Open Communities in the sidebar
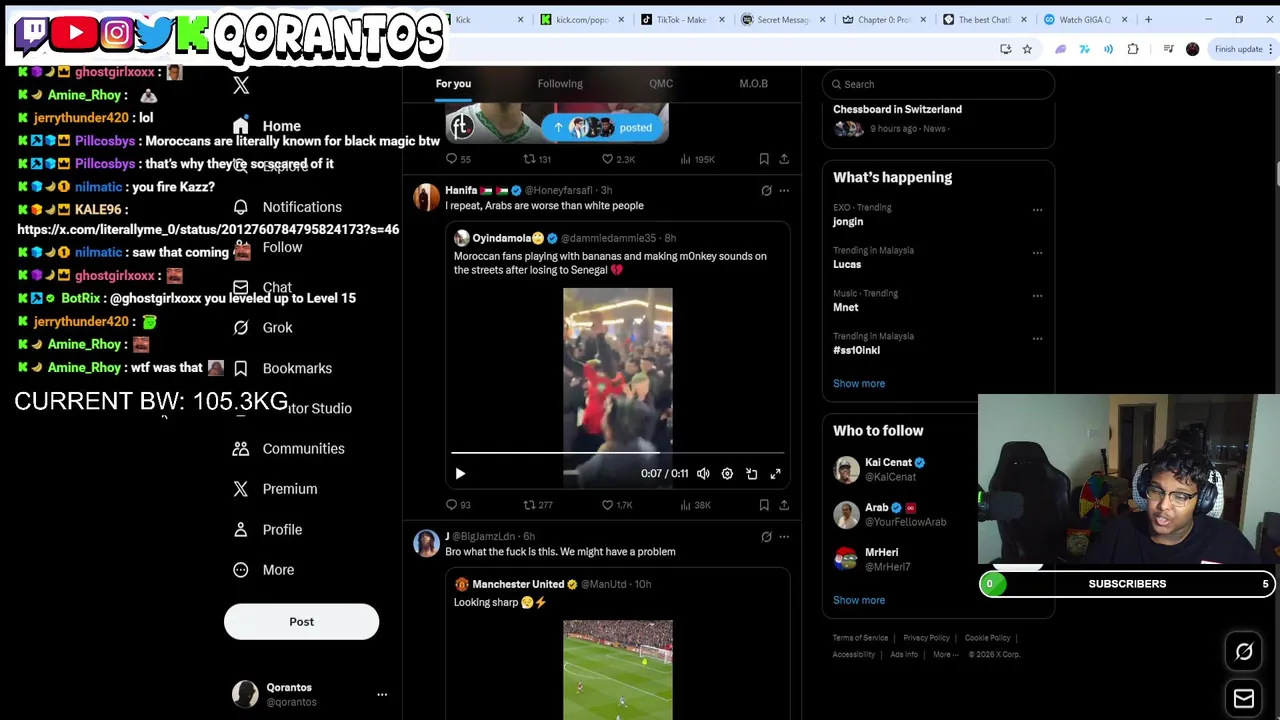 coord(288,449)
